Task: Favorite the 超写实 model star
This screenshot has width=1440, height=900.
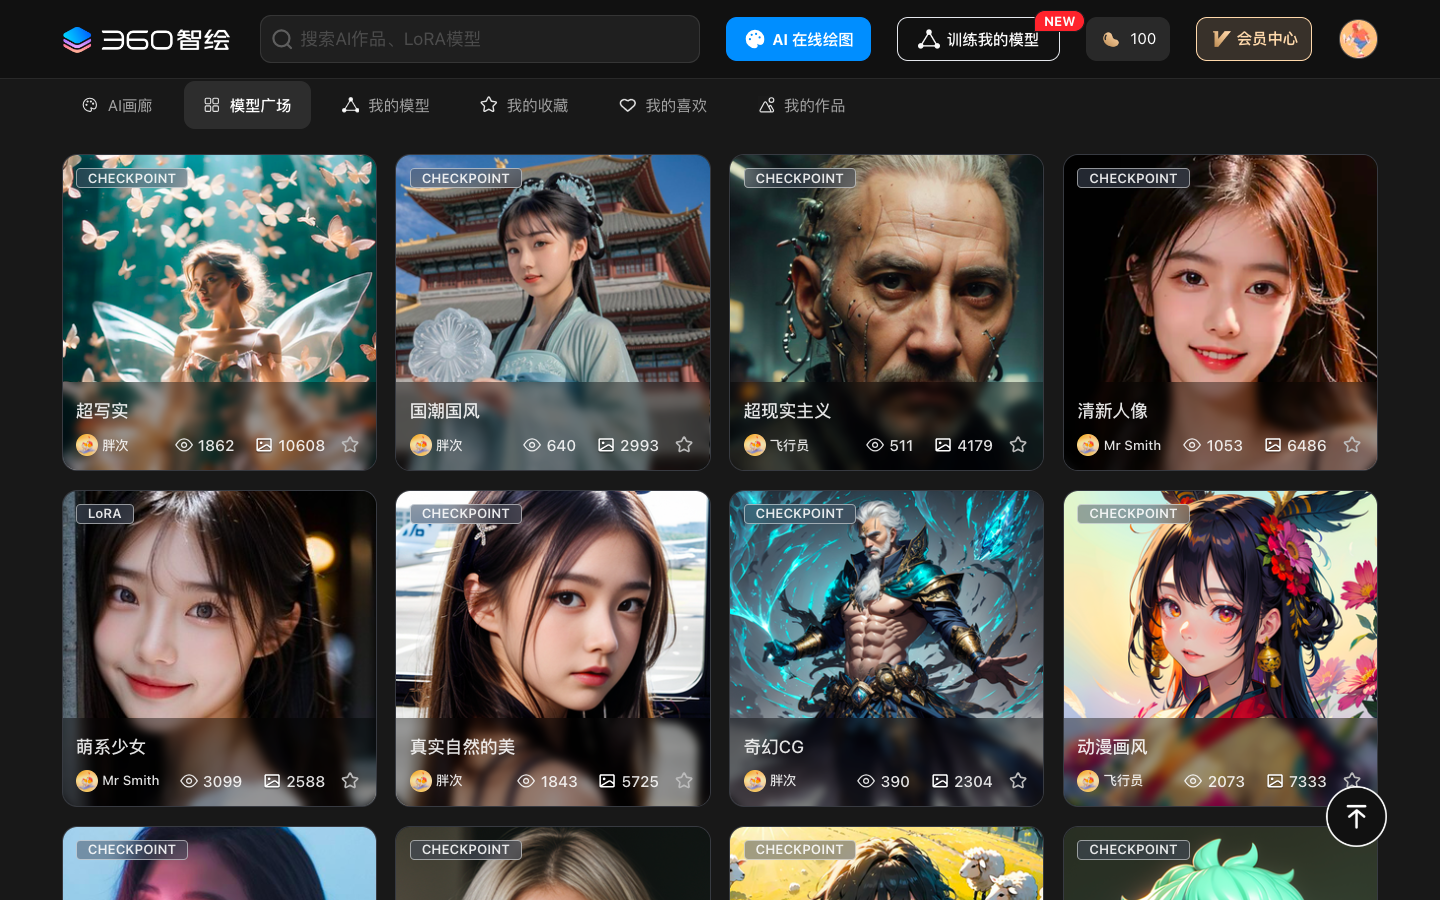Action: [350, 444]
